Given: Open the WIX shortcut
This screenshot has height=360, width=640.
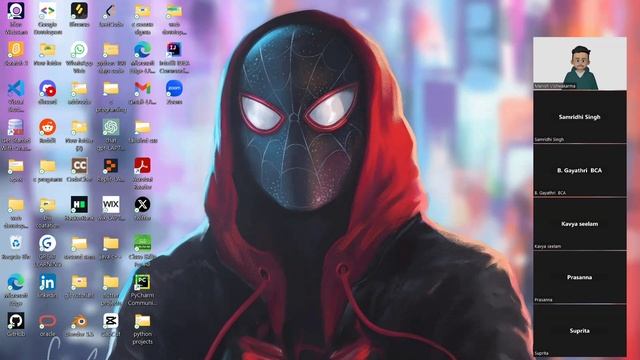Looking at the screenshot, I should [111, 204].
